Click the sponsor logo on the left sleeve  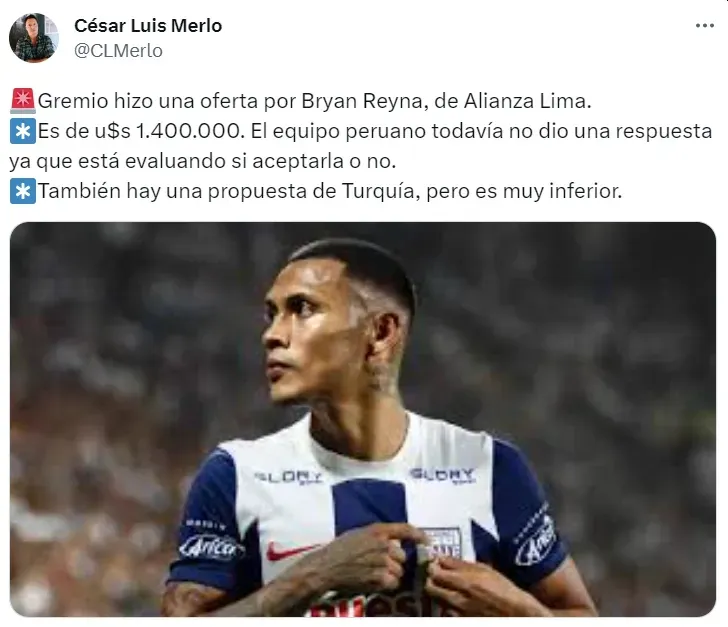(x=211, y=548)
